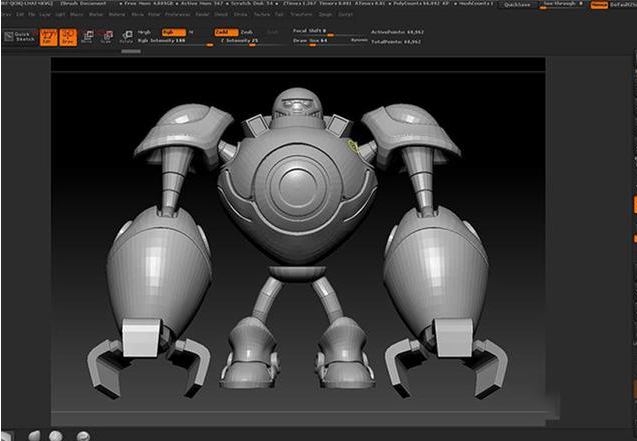Toggle the orange Zadd button
637x441 pixels.
[x=226, y=32]
